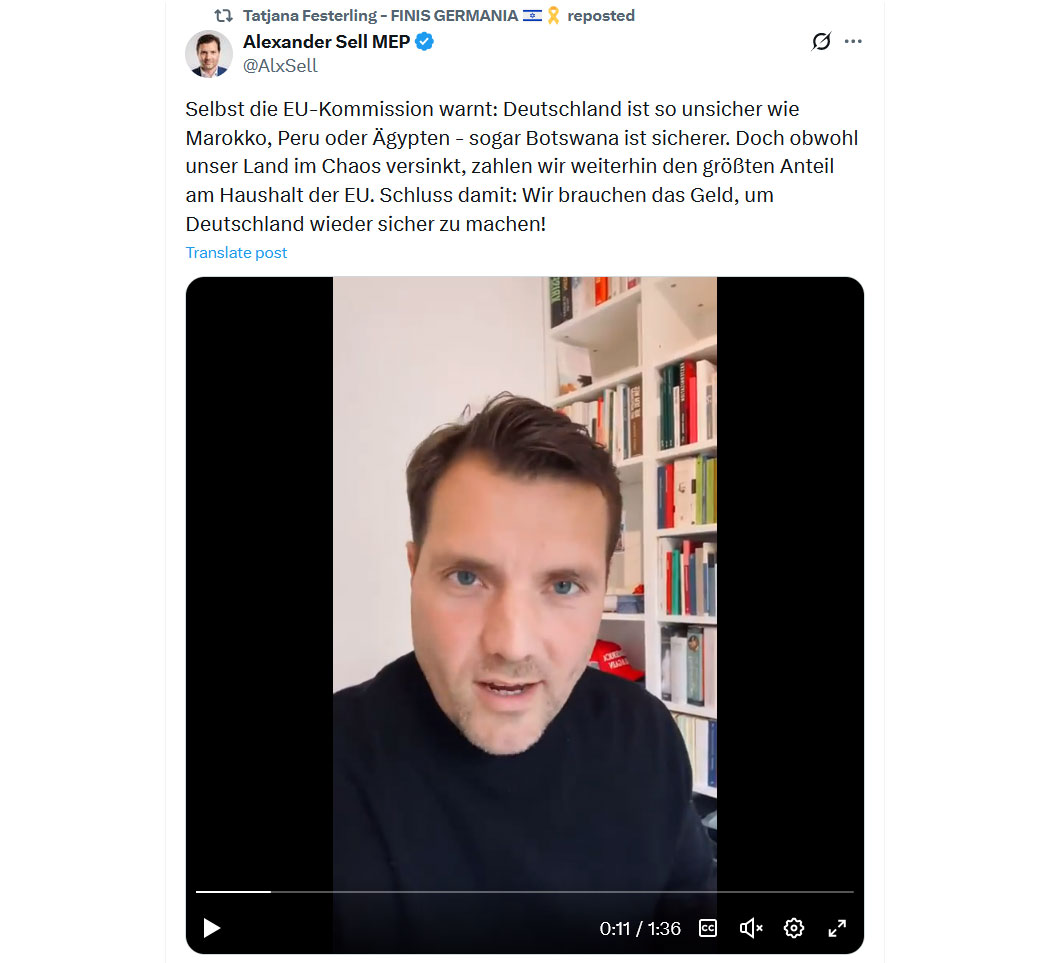Click the @AlxSell handle
Screen dimensions: 1050x963
tap(280, 66)
